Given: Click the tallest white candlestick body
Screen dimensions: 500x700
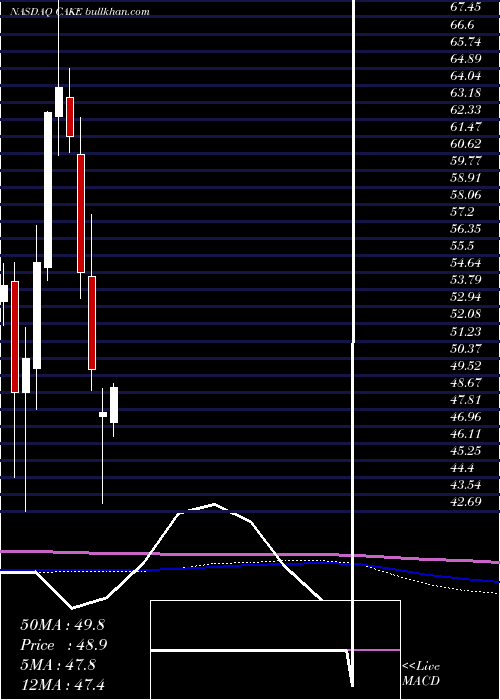Looking at the screenshot, I should [48, 190].
